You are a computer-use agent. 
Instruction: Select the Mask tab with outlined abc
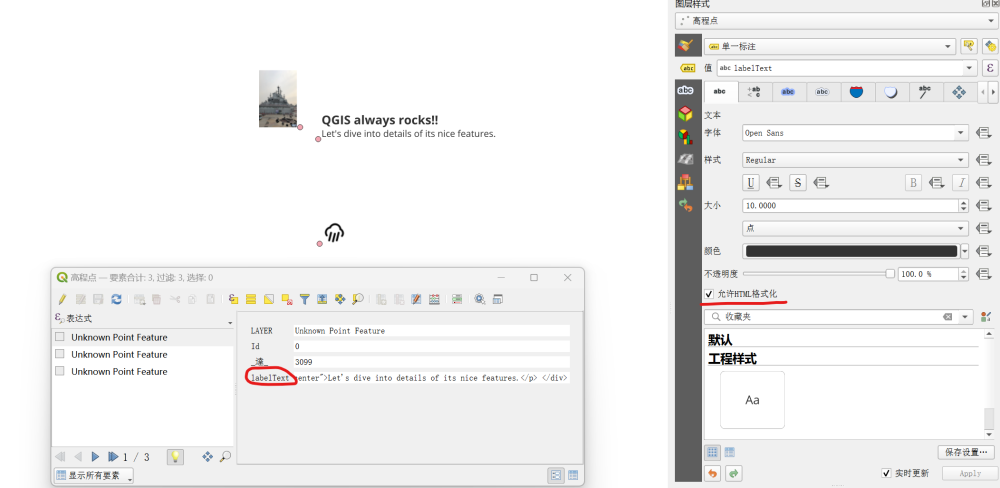pyautogui.click(x=823, y=92)
